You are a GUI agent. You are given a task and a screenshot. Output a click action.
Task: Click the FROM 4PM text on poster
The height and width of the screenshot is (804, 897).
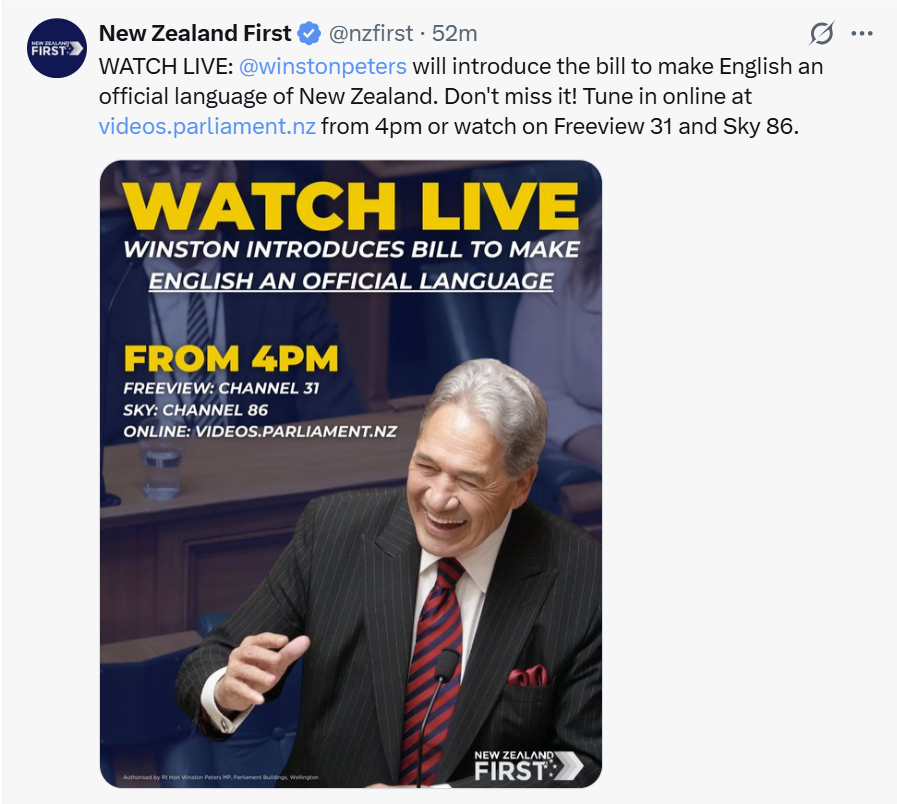tap(231, 359)
